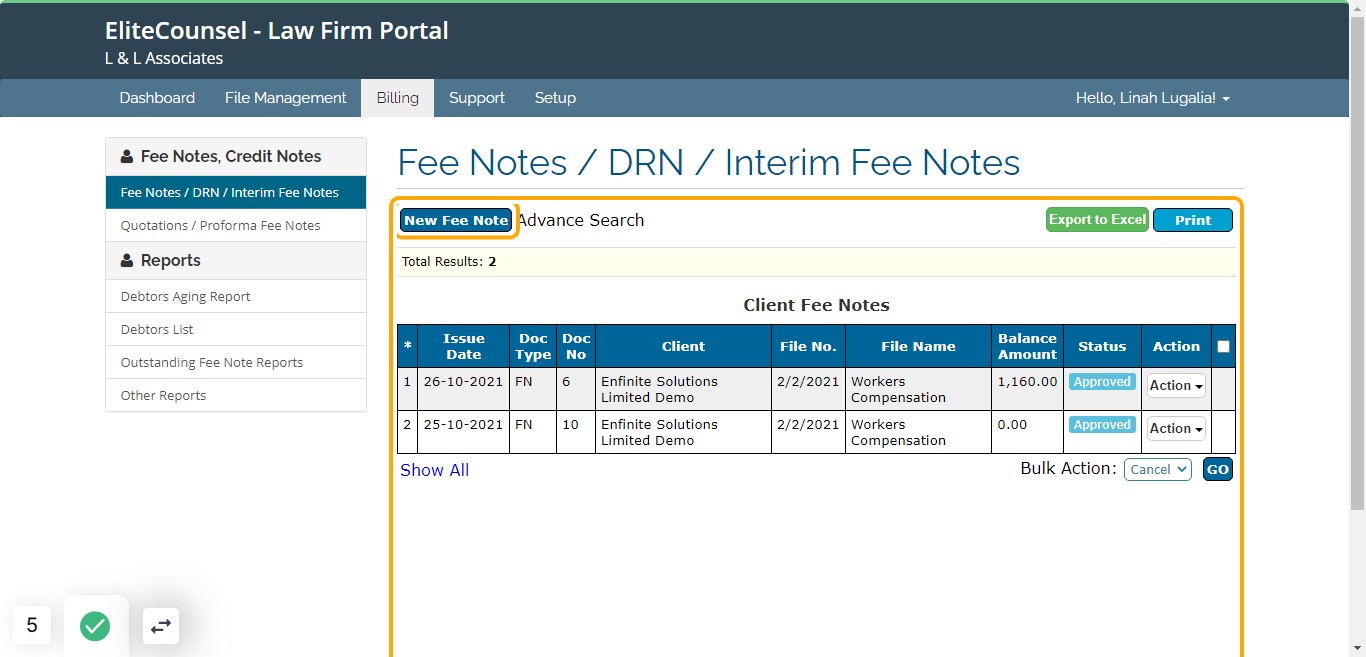Open Debtors List report
The height and width of the screenshot is (657, 1366).
[236, 330]
